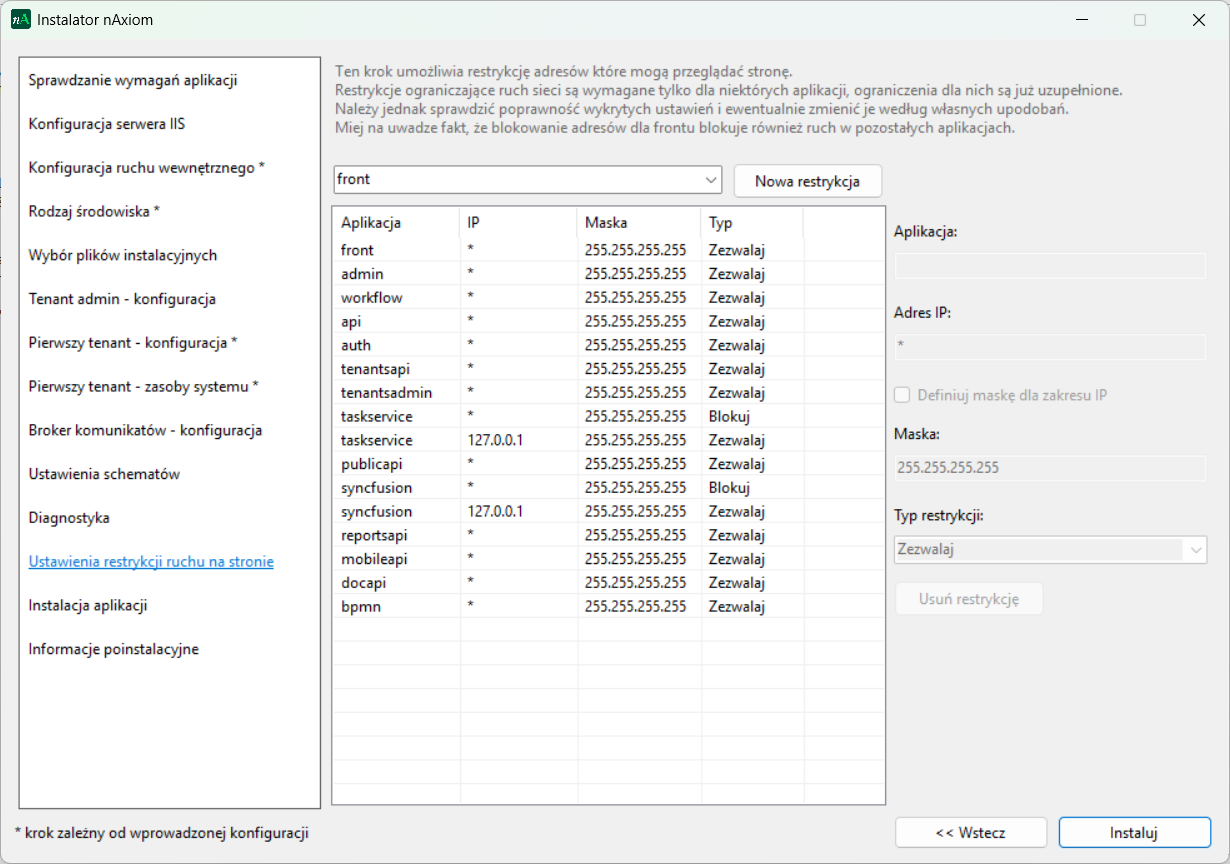Click the Nowa restrykcja button
The width and height of the screenshot is (1230, 864).
click(x=807, y=181)
